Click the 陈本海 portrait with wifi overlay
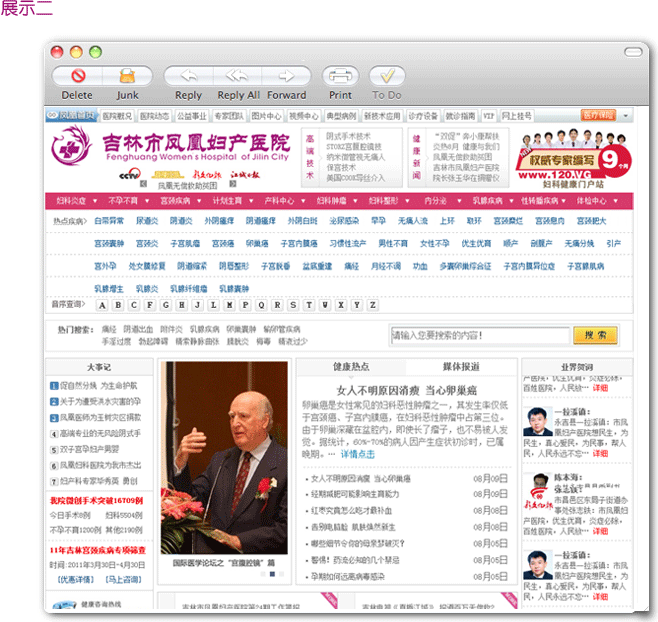 538,490
